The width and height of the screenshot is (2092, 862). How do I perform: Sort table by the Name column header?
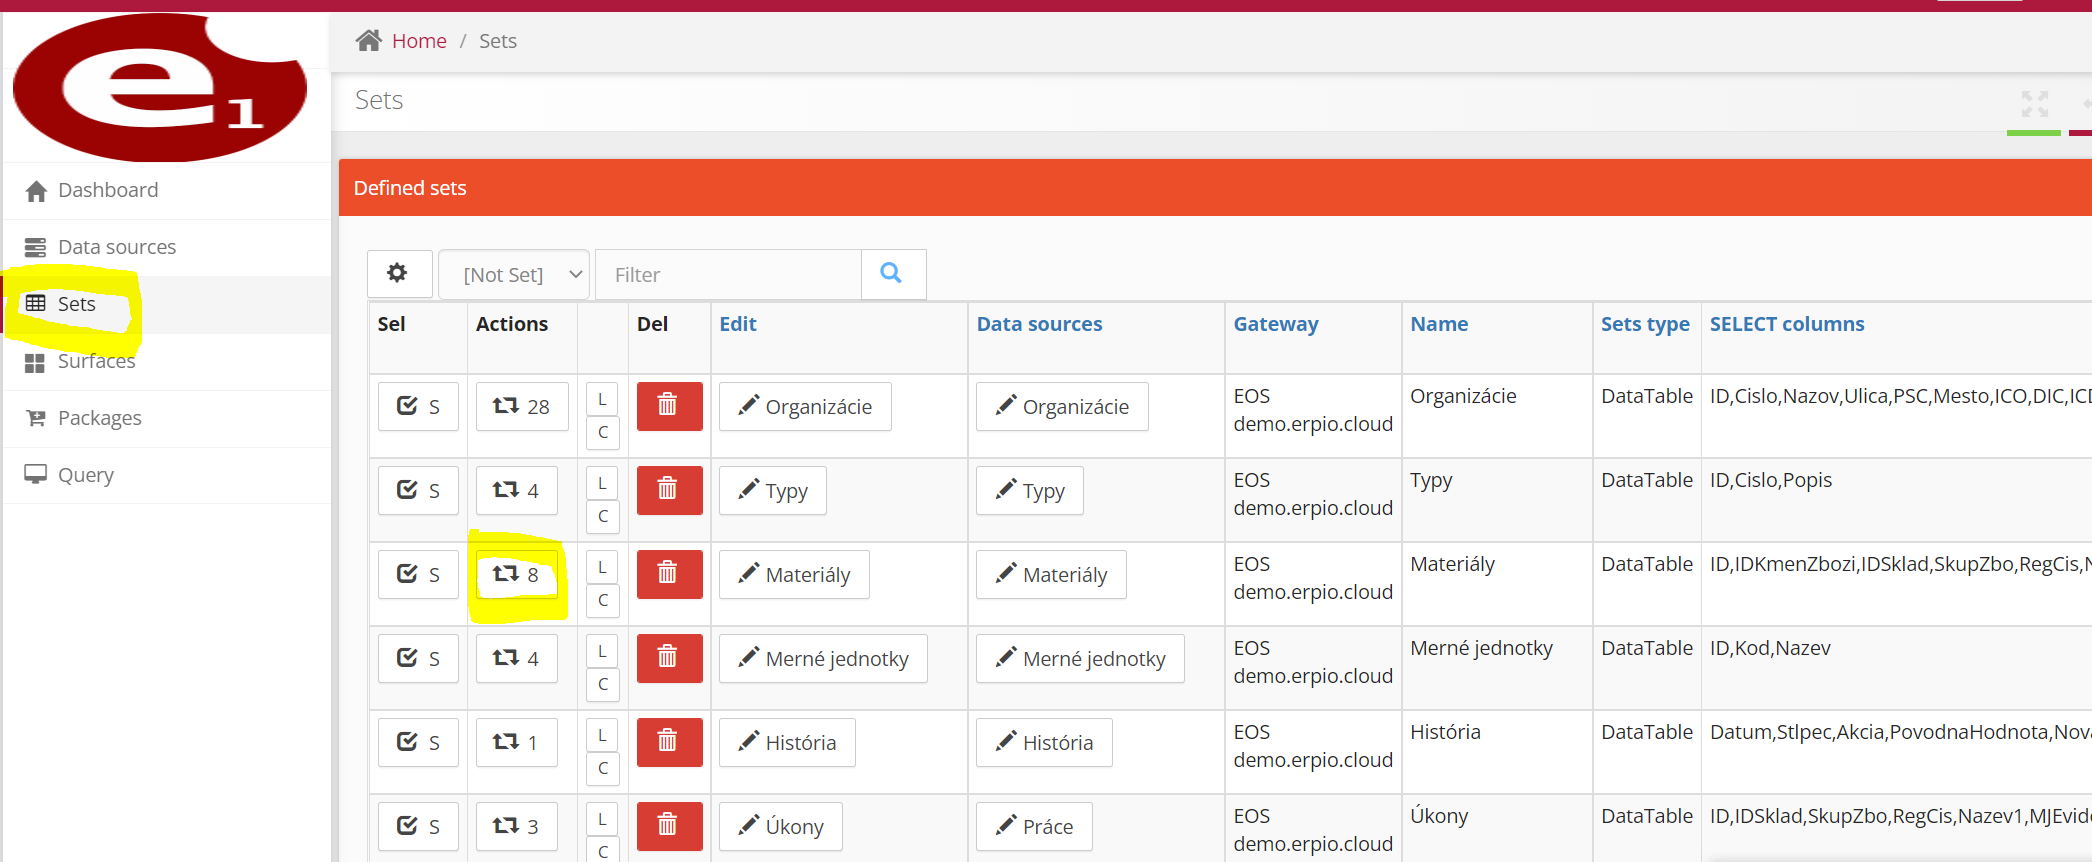pos(1438,324)
